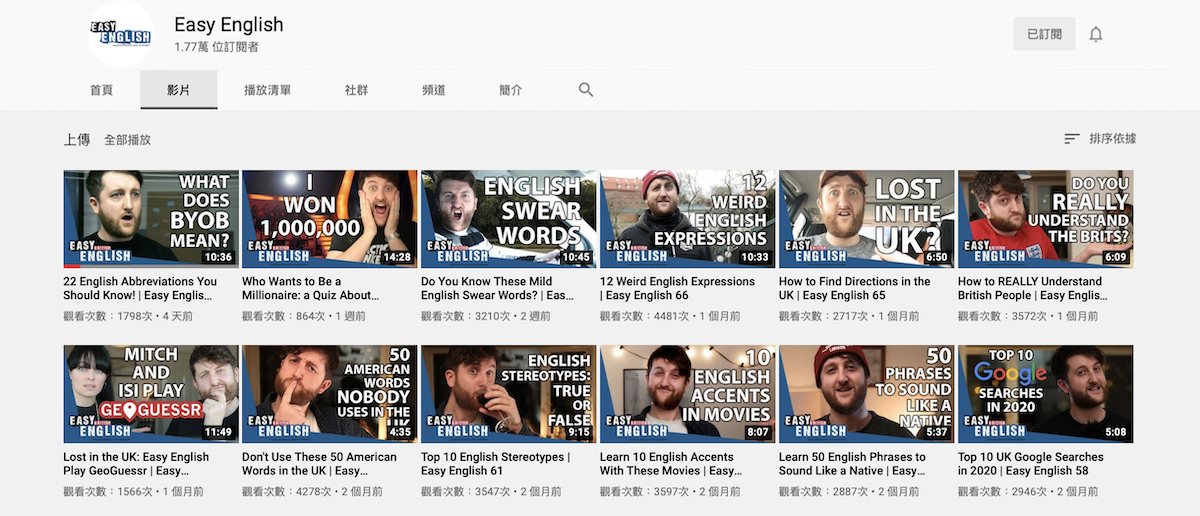Click view count 觀看次數：2887次 · 2 個月前
The image size is (1200, 516).
pos(849,491)
